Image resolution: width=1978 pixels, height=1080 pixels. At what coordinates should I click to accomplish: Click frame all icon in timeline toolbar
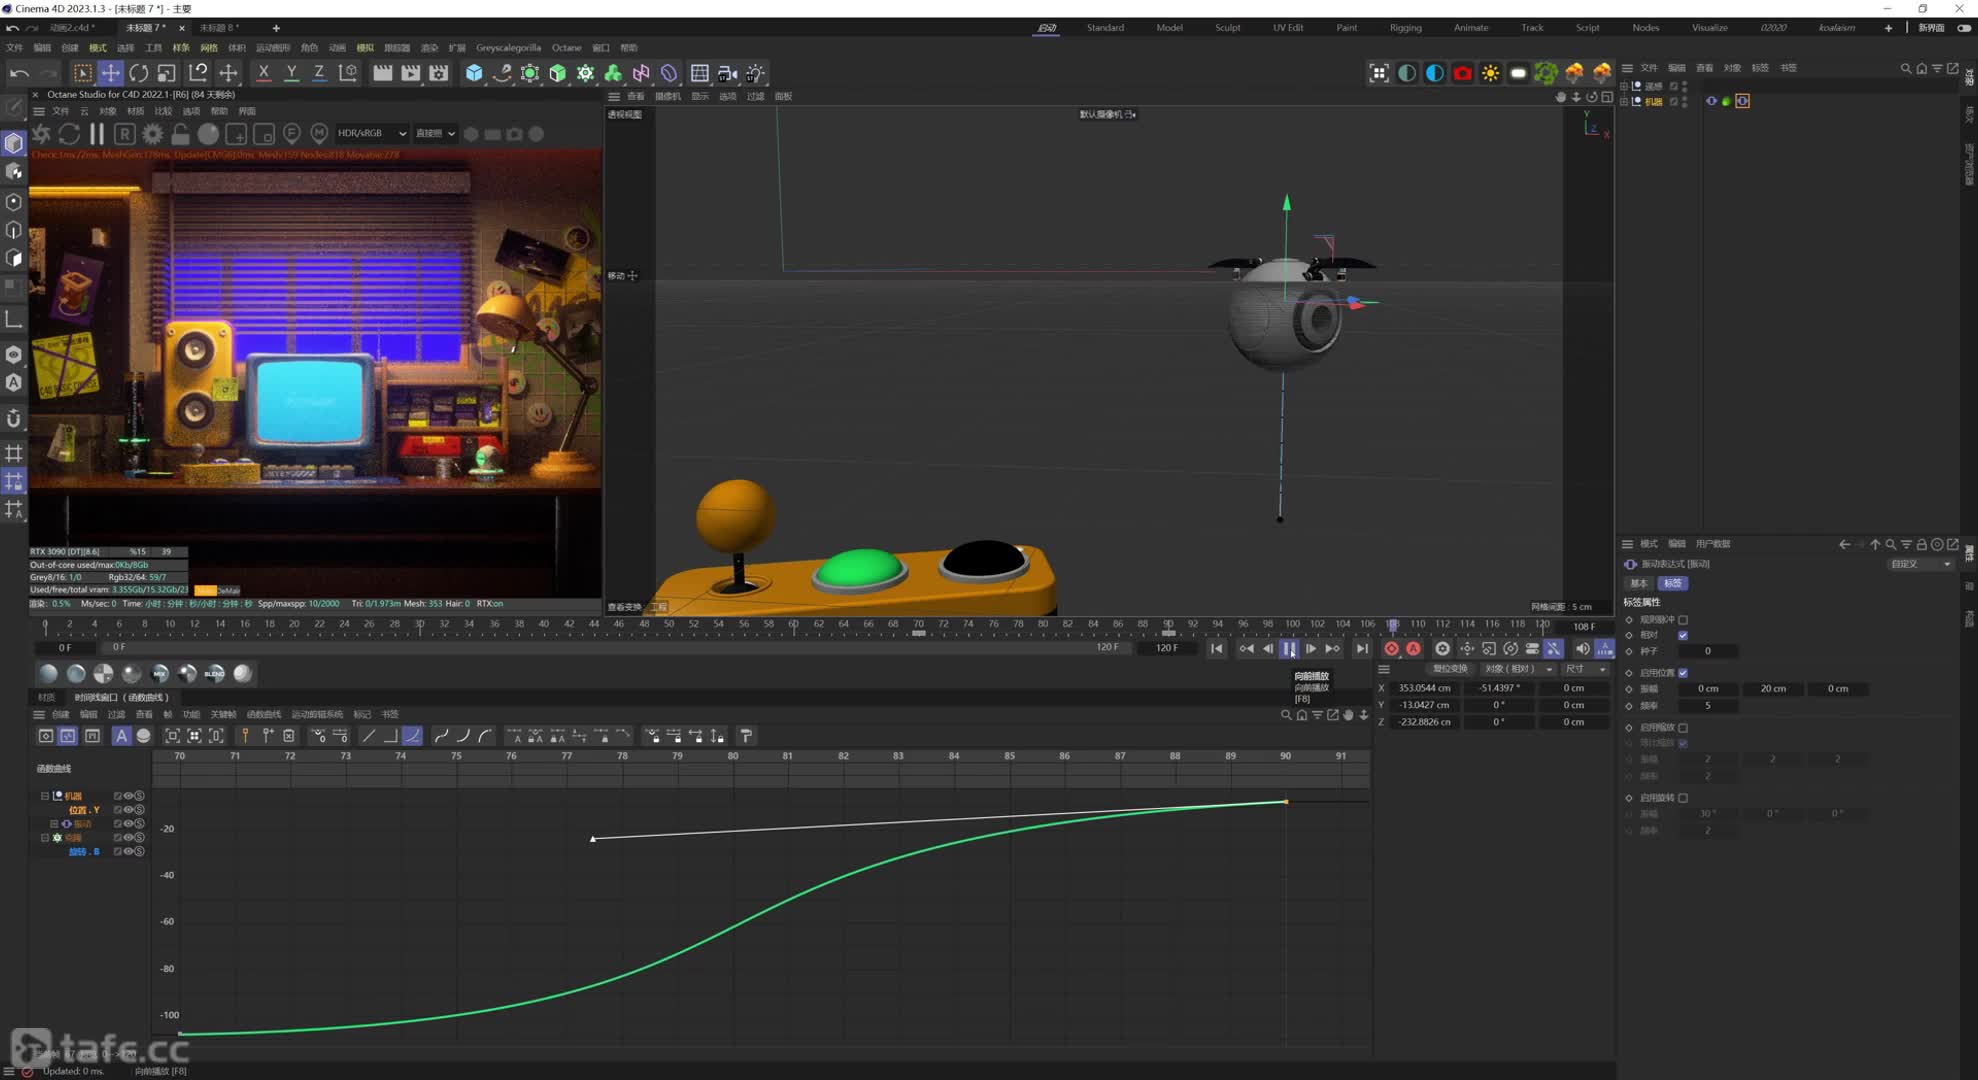coord(172,736)
